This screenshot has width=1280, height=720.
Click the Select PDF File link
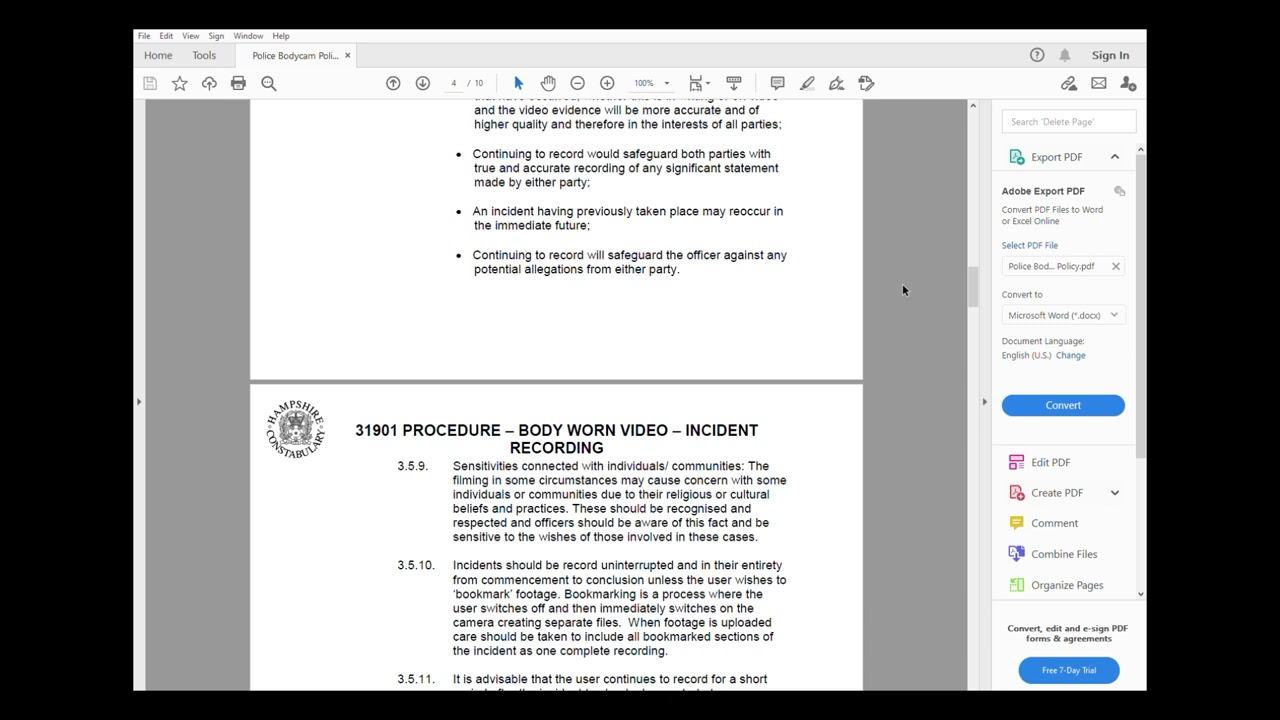click(x=1030, y=245)
